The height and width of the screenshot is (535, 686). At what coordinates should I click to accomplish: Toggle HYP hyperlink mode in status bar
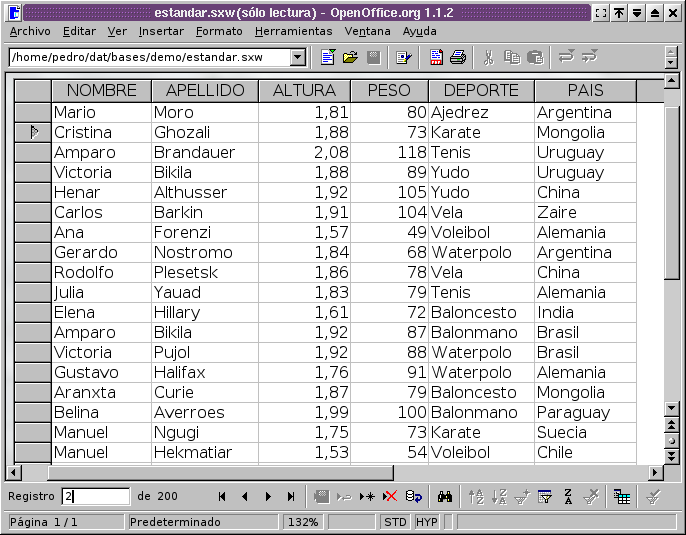[x=427, y=522]
